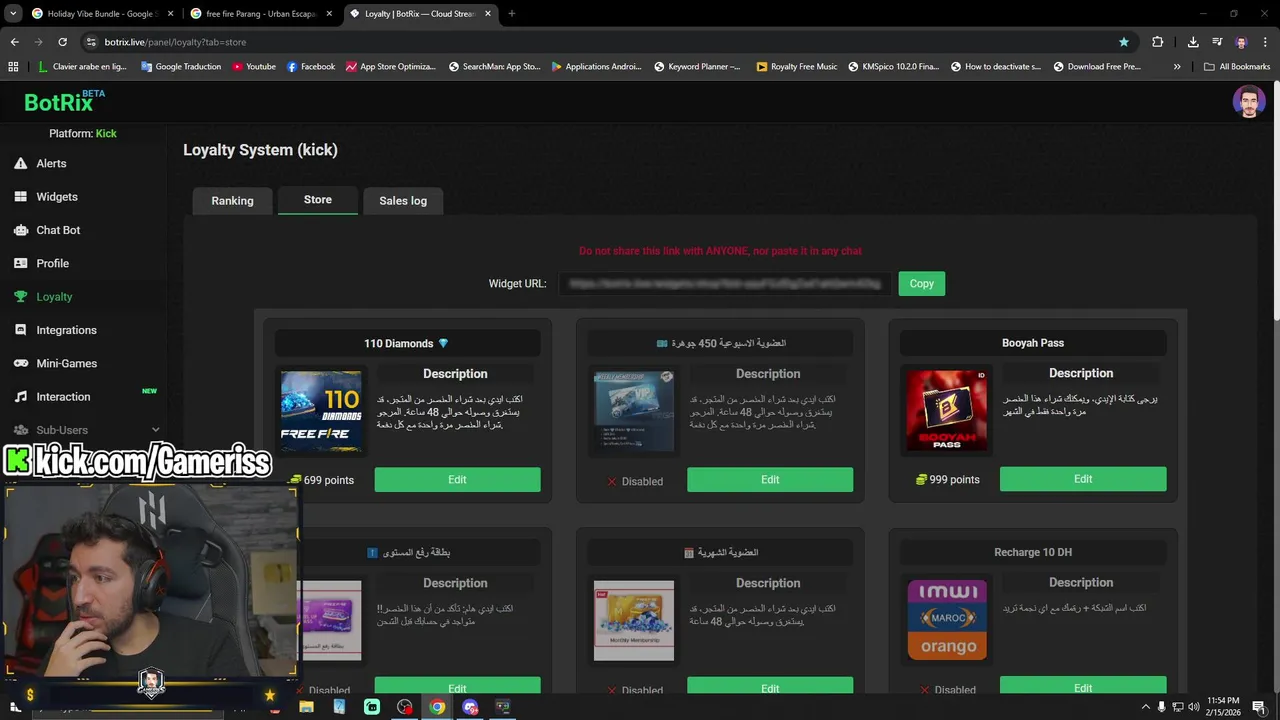Click the 999 points price label

pyautogui.click(x=948, y=480)
